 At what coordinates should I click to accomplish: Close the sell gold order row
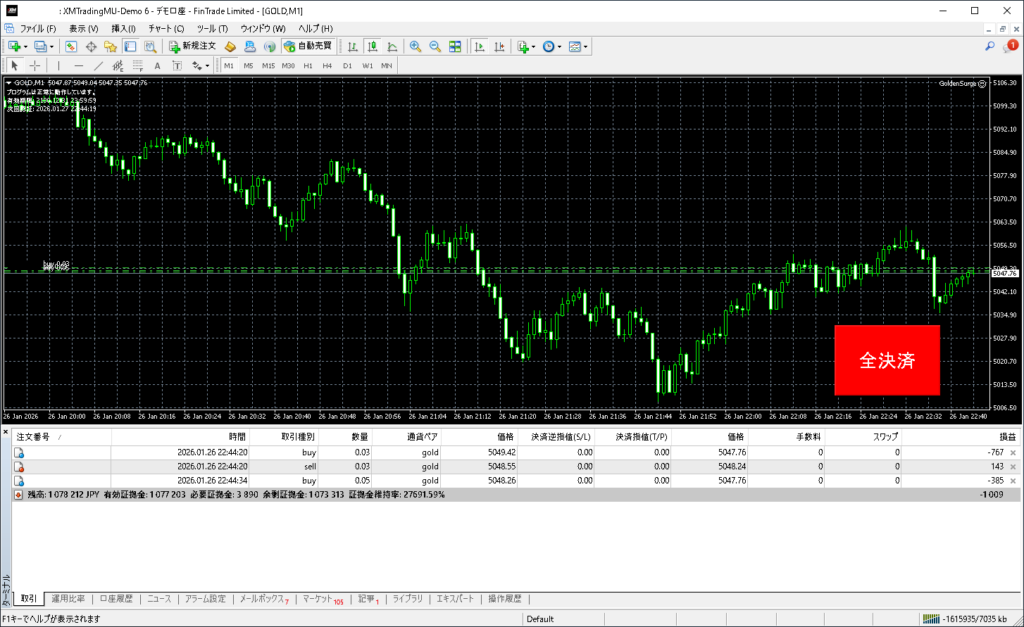(1013, 466)
